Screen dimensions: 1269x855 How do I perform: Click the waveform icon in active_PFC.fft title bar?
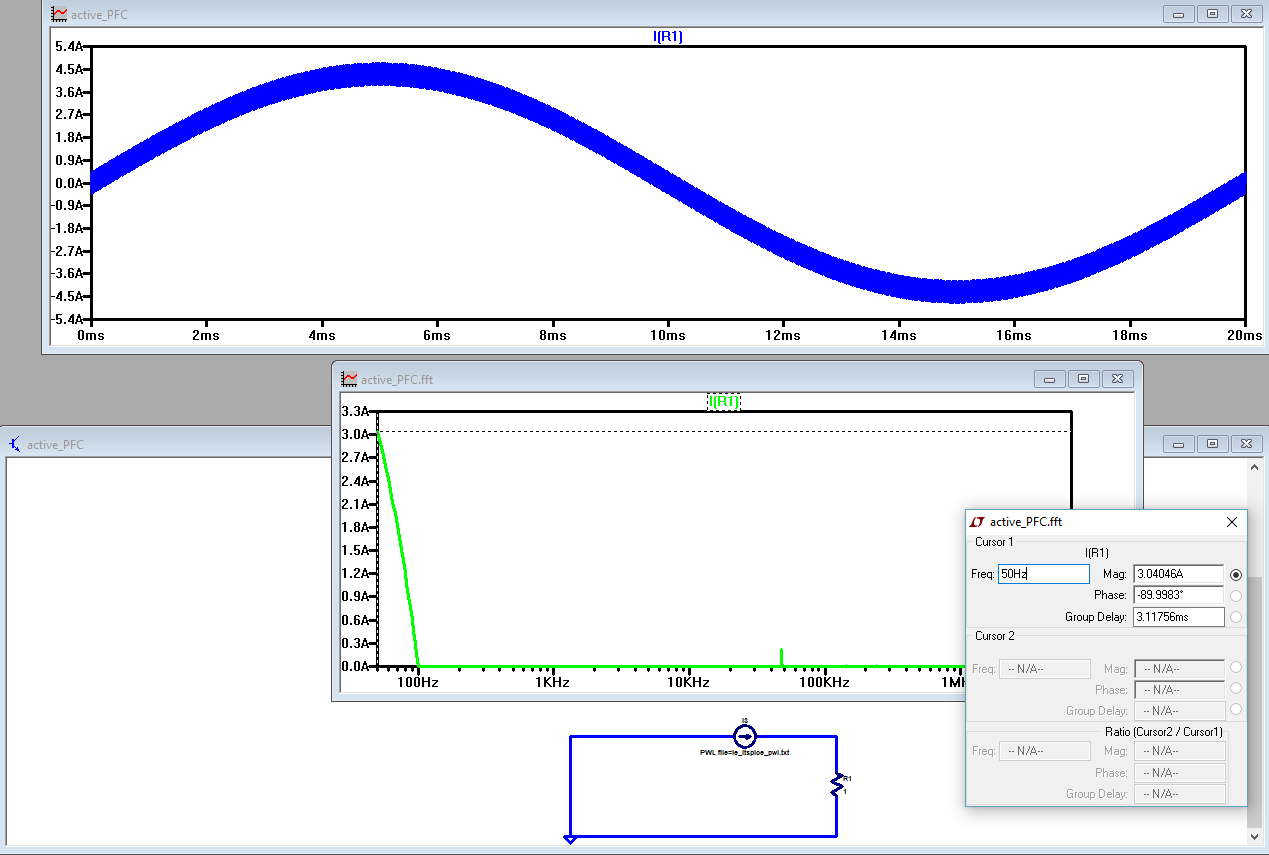coord(350,379)
